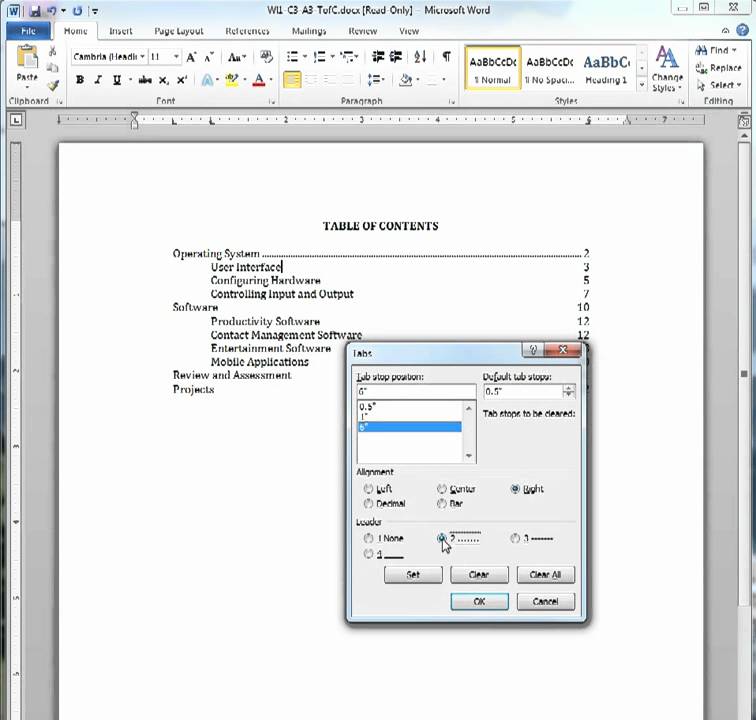The height and width of the screenshot is (720, 756).
Task: Click OK in the Tabs dialog
Action: (479, 602)
